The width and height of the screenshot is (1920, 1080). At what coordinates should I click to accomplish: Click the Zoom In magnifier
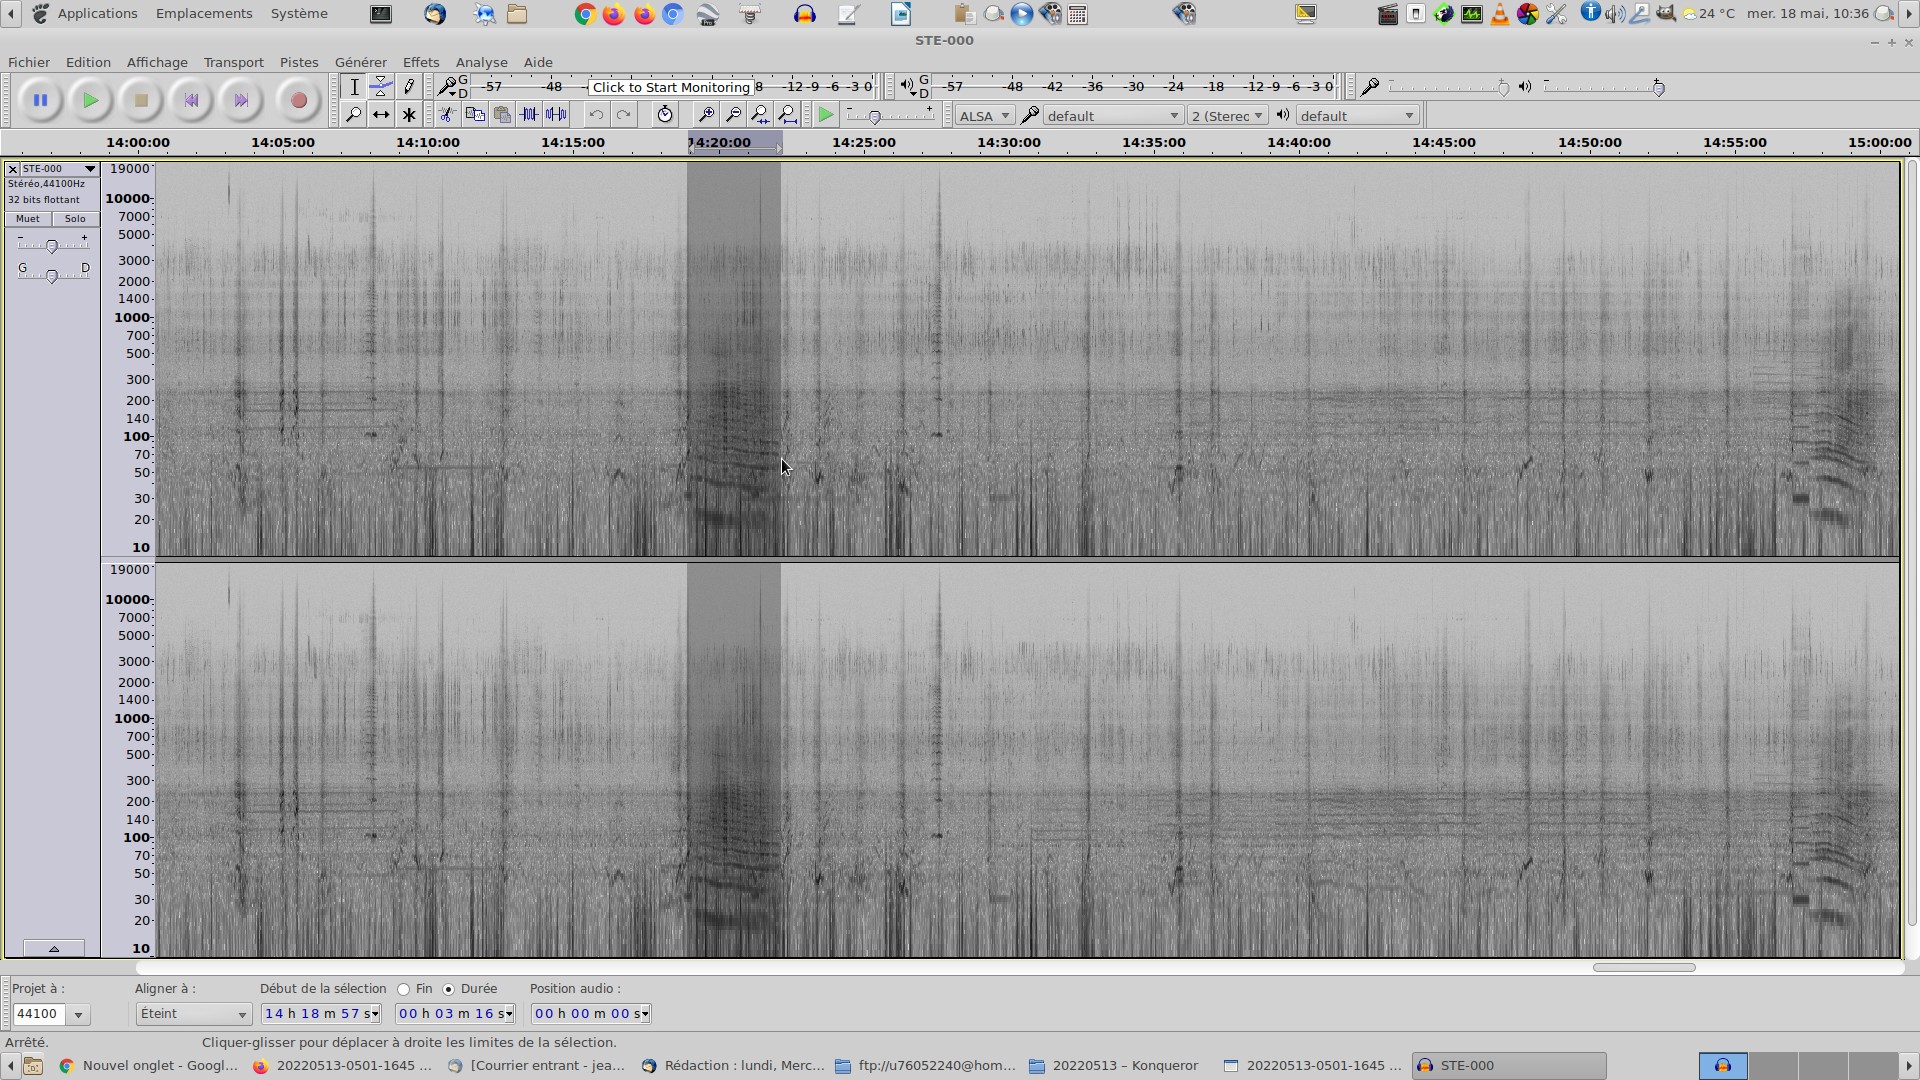[x=706, y=115]
